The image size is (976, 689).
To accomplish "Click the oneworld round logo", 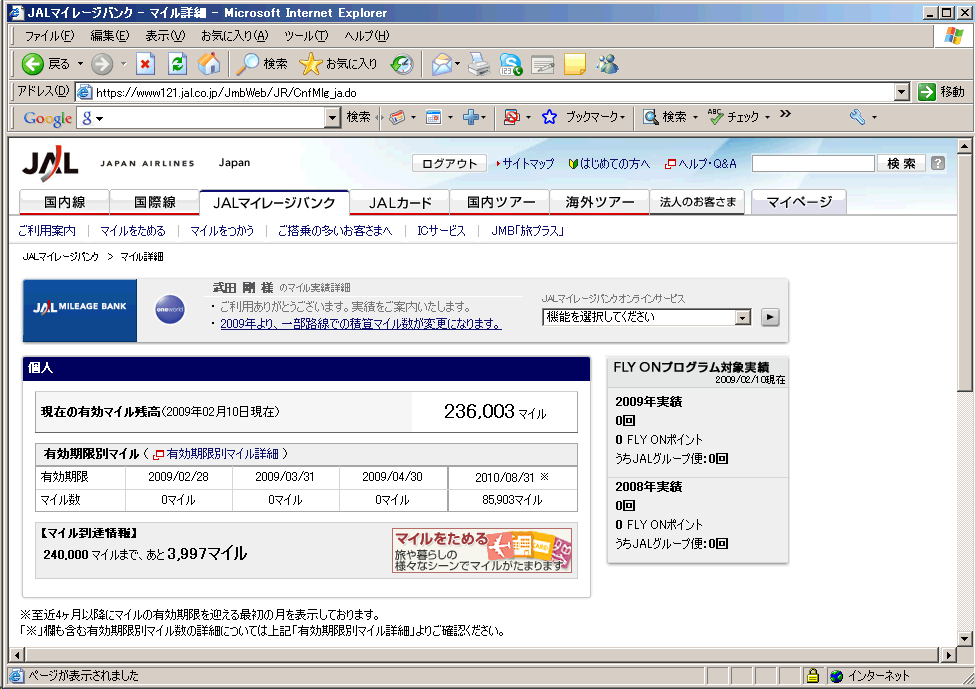I will point(170,309).
